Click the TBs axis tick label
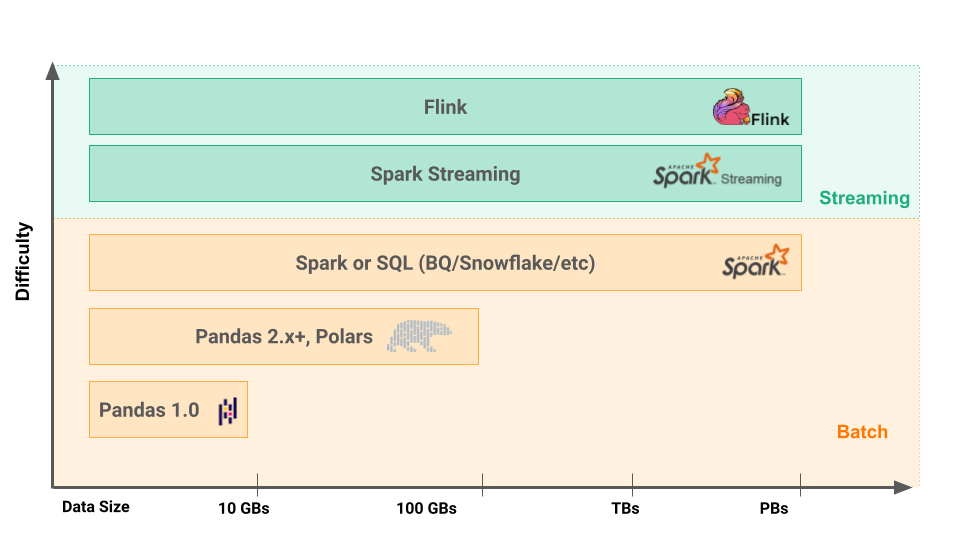This screenshot has height=540, width=960. coord(625,508)
